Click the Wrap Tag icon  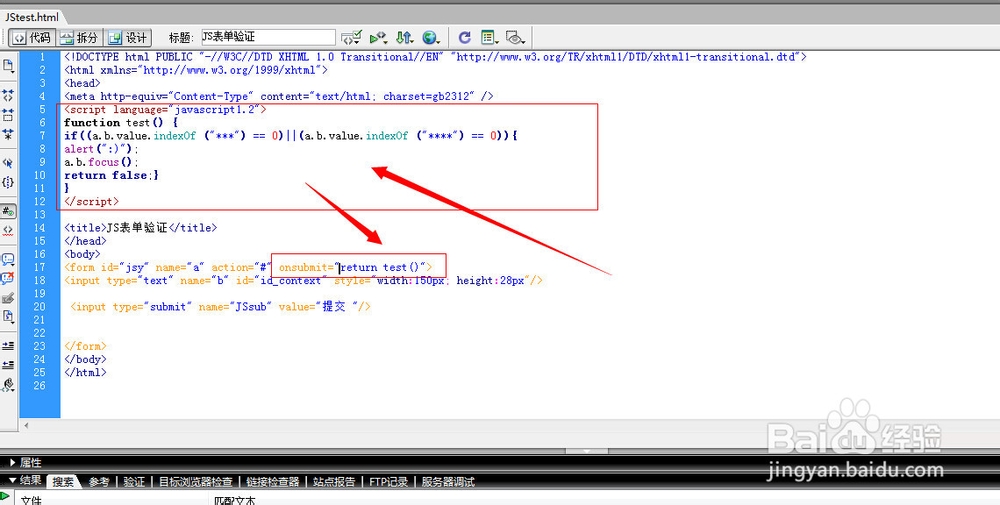tap(8, 298)
